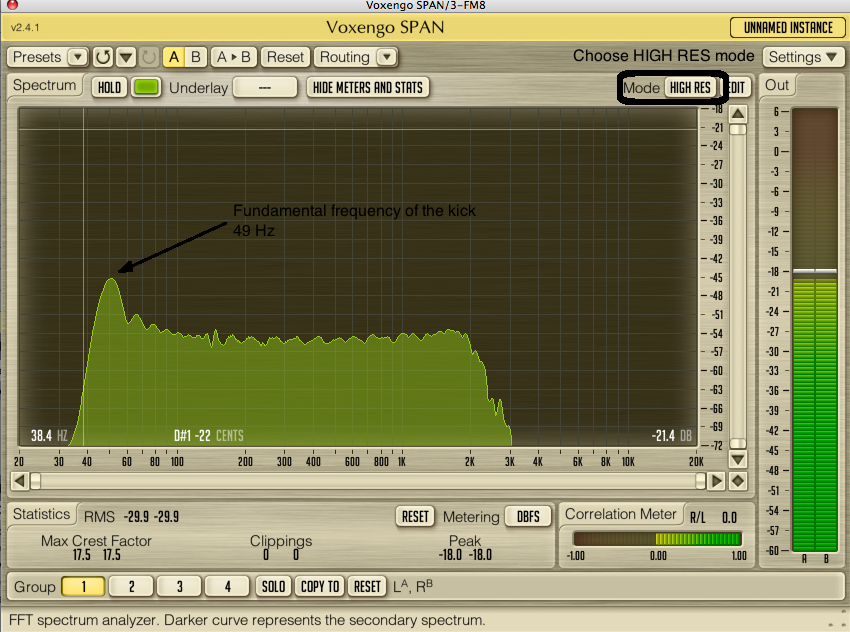Click the horizontal scroll right arrow
The width and height of the screenshot is (850, 632).
[716, 481]
